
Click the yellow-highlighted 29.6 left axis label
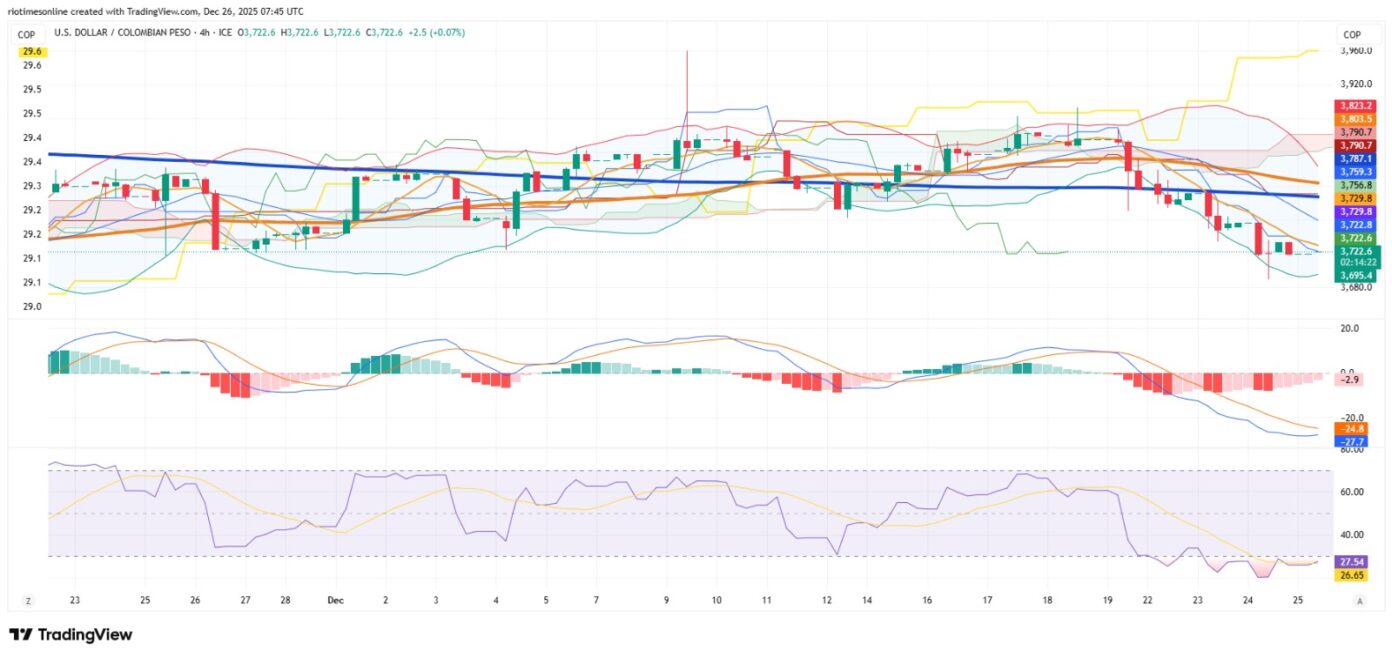32,51
